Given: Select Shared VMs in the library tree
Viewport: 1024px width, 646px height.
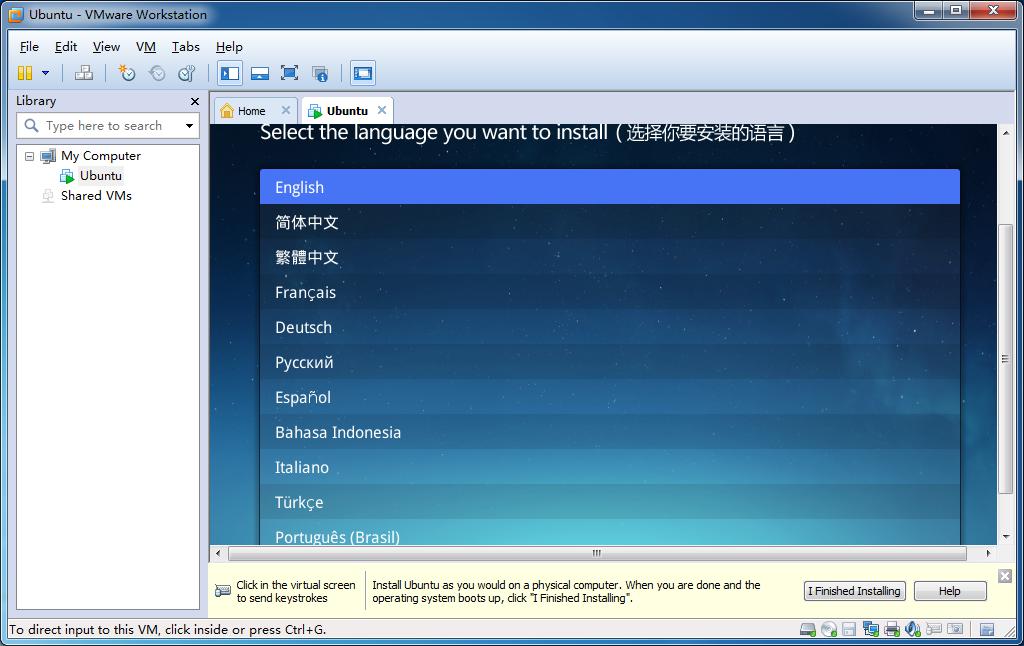Looking at the screenshot, I should (x=96, y=195).
